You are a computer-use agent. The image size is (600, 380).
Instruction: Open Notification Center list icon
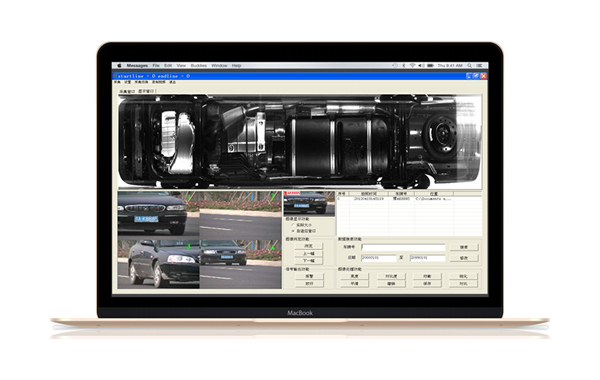(479, 66)
